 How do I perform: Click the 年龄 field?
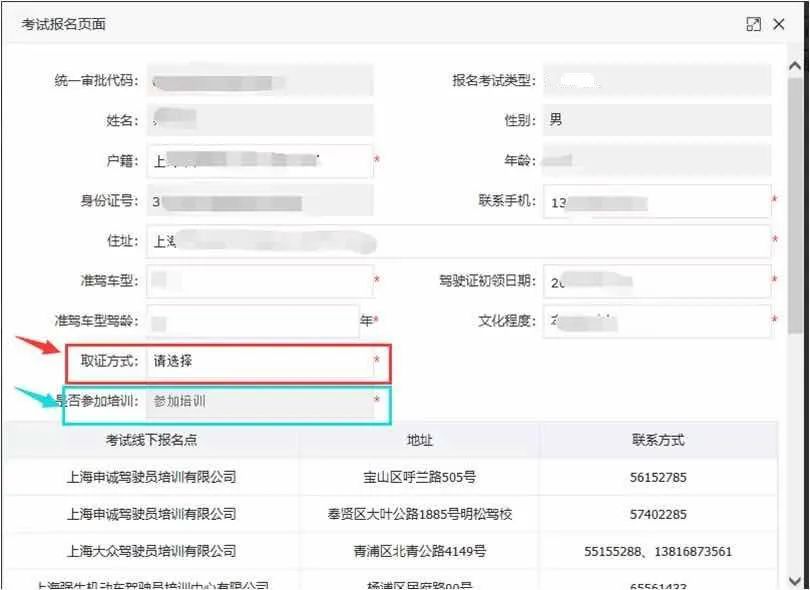coord(657,161)
